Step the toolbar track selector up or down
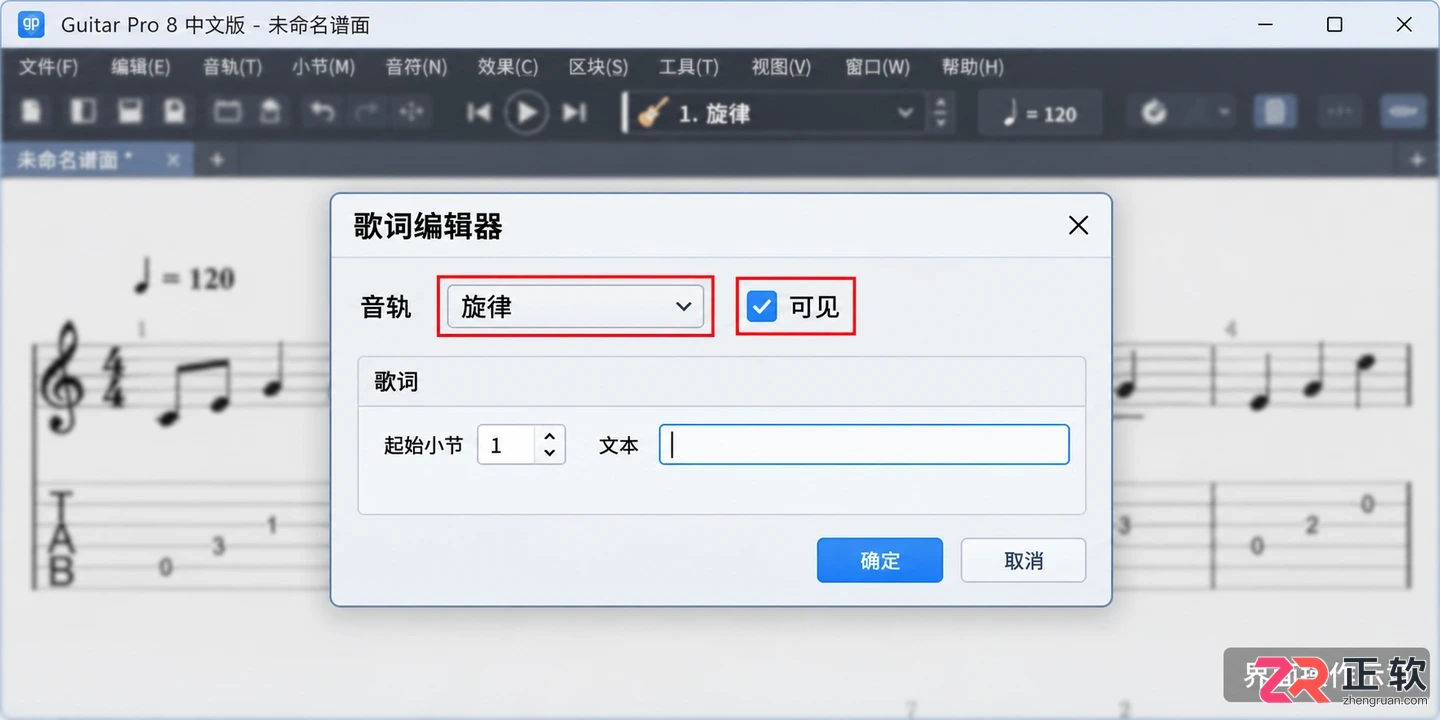The image size is (1440, 720). [x=939, y=113]
